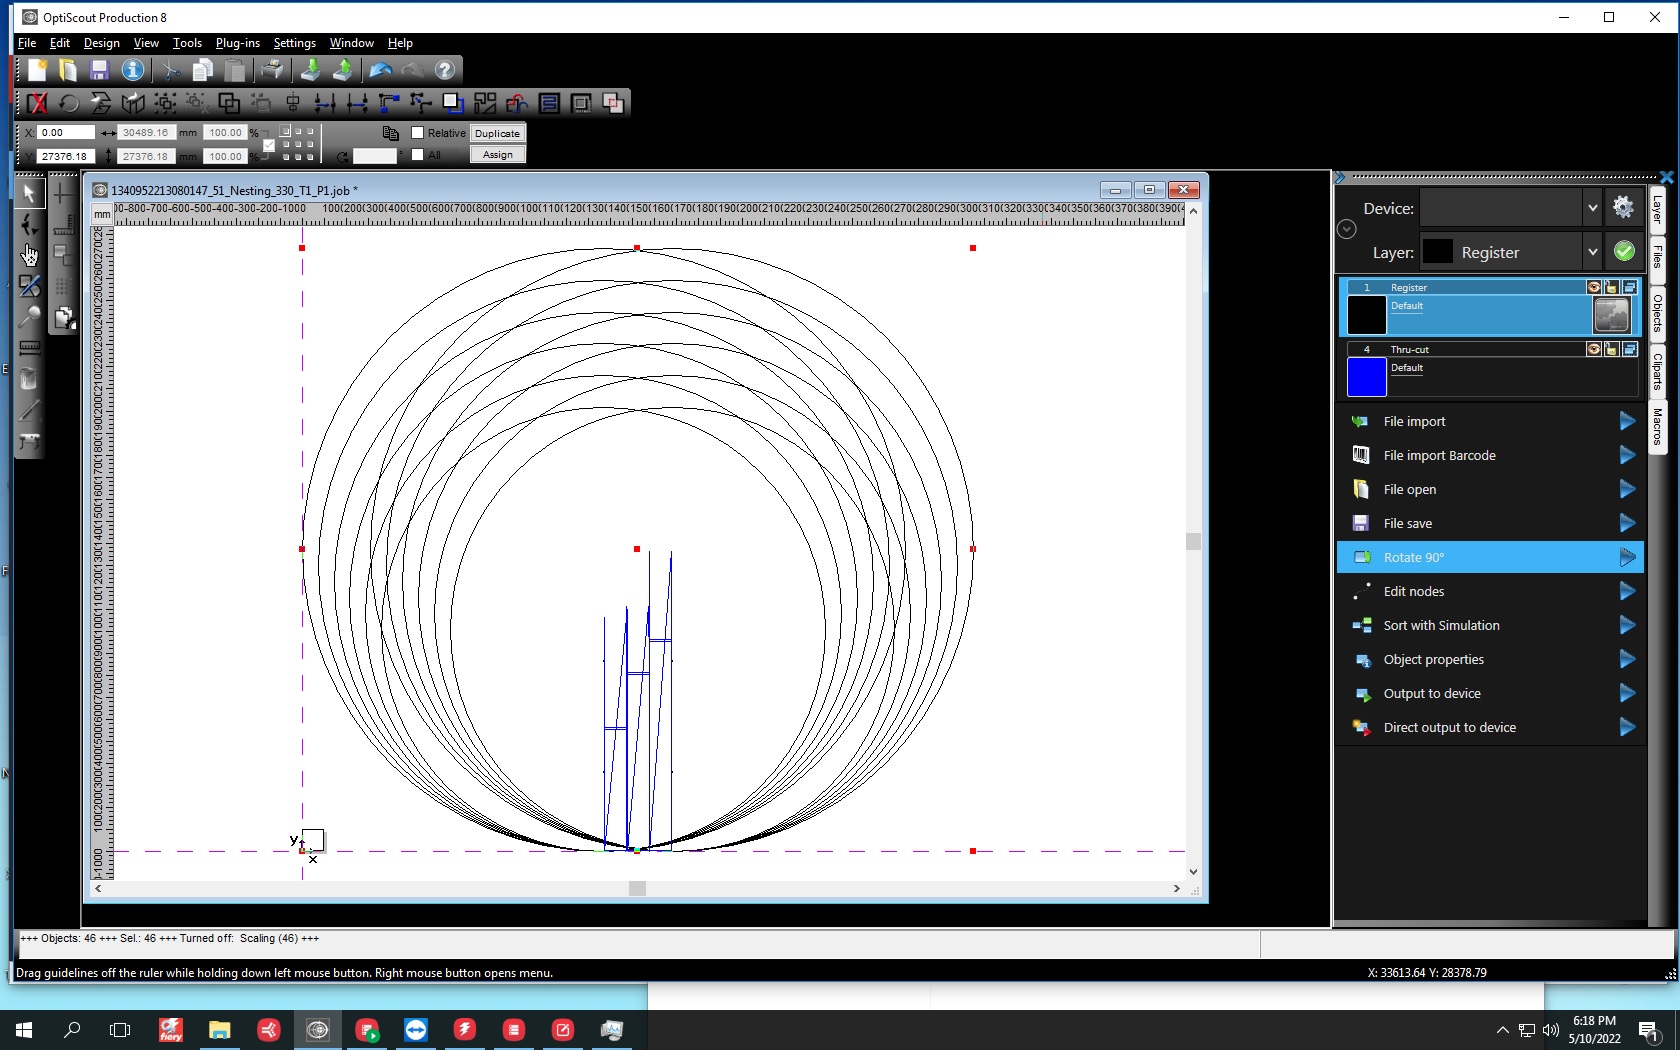Open the Plug-ins menu
The image size is (1680, 1050).
click(237, 43)
